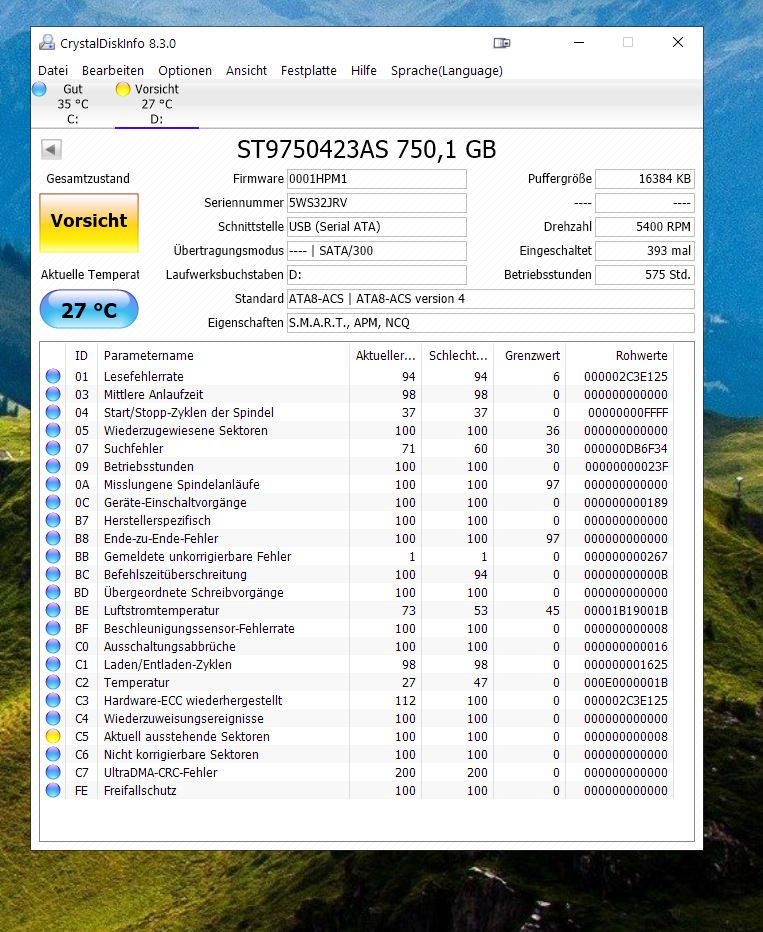Click the Laufwerksbuchstaben field D:

tap(377, 275)
